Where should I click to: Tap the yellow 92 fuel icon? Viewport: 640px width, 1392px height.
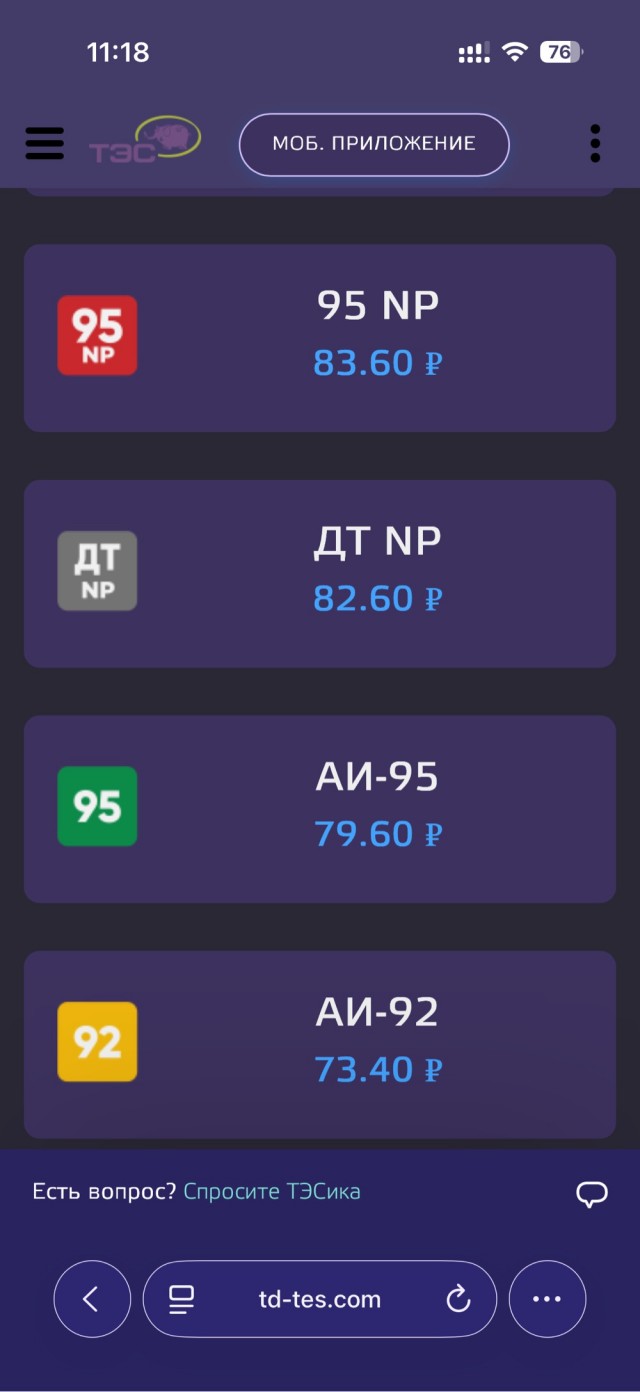tap(97, 1042)
